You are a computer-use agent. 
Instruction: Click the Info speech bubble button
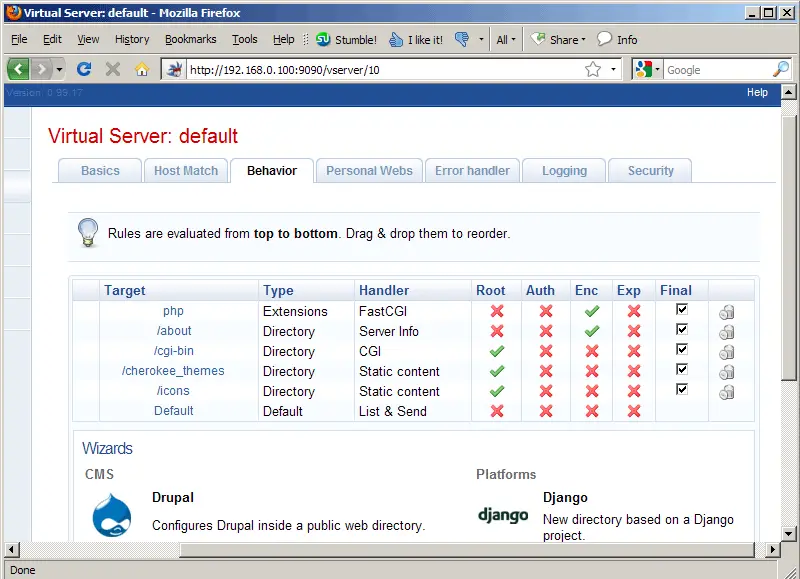pos(617,39)
